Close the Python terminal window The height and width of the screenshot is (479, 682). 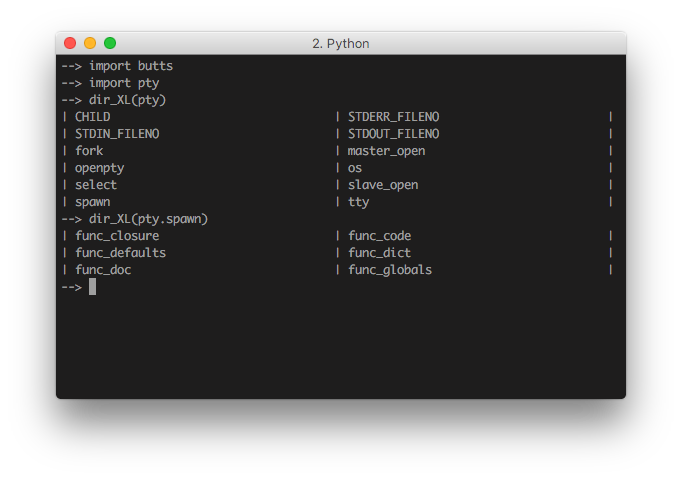click(70, 43)
